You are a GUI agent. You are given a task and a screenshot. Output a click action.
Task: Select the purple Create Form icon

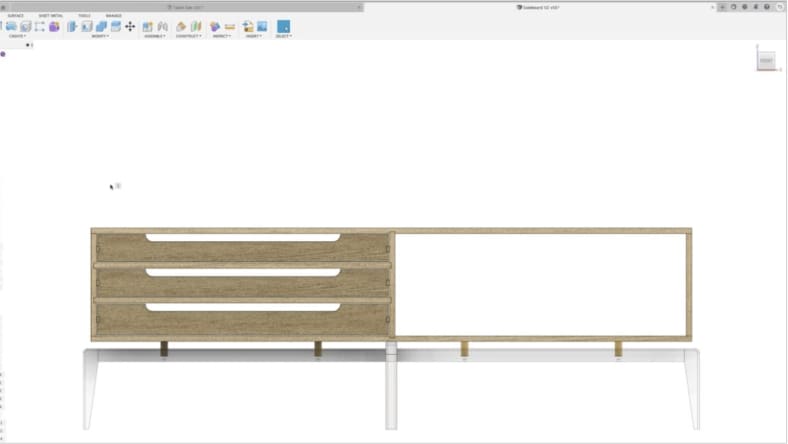point(54,27)
